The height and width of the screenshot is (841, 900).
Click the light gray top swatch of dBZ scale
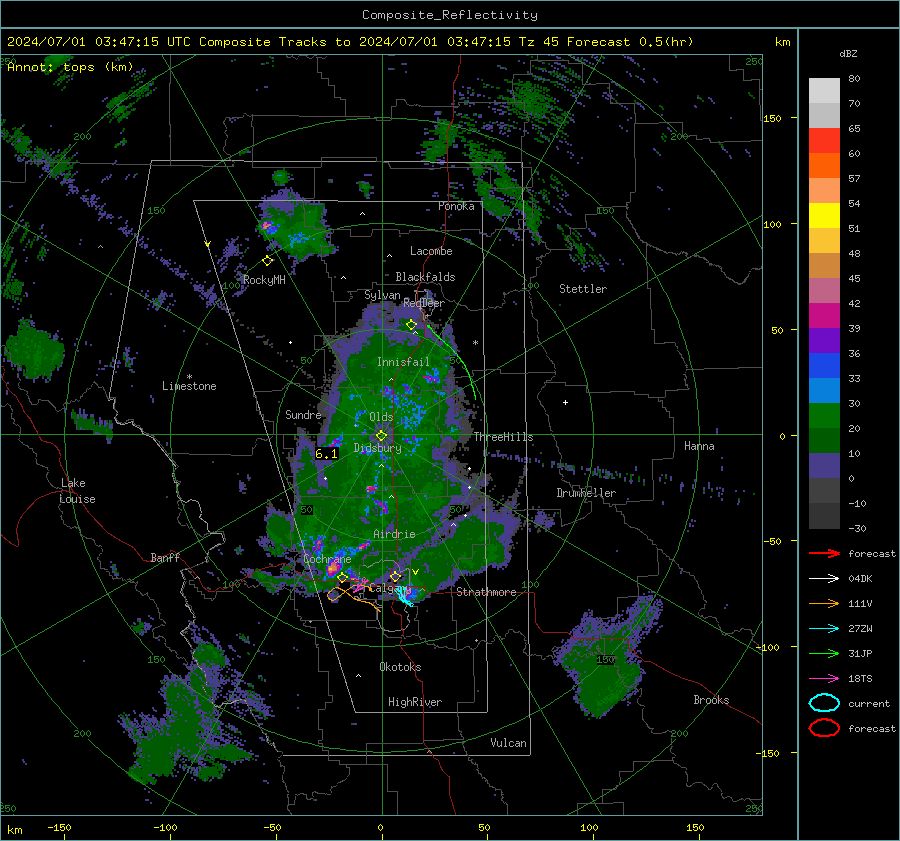[x=824, y=91]
